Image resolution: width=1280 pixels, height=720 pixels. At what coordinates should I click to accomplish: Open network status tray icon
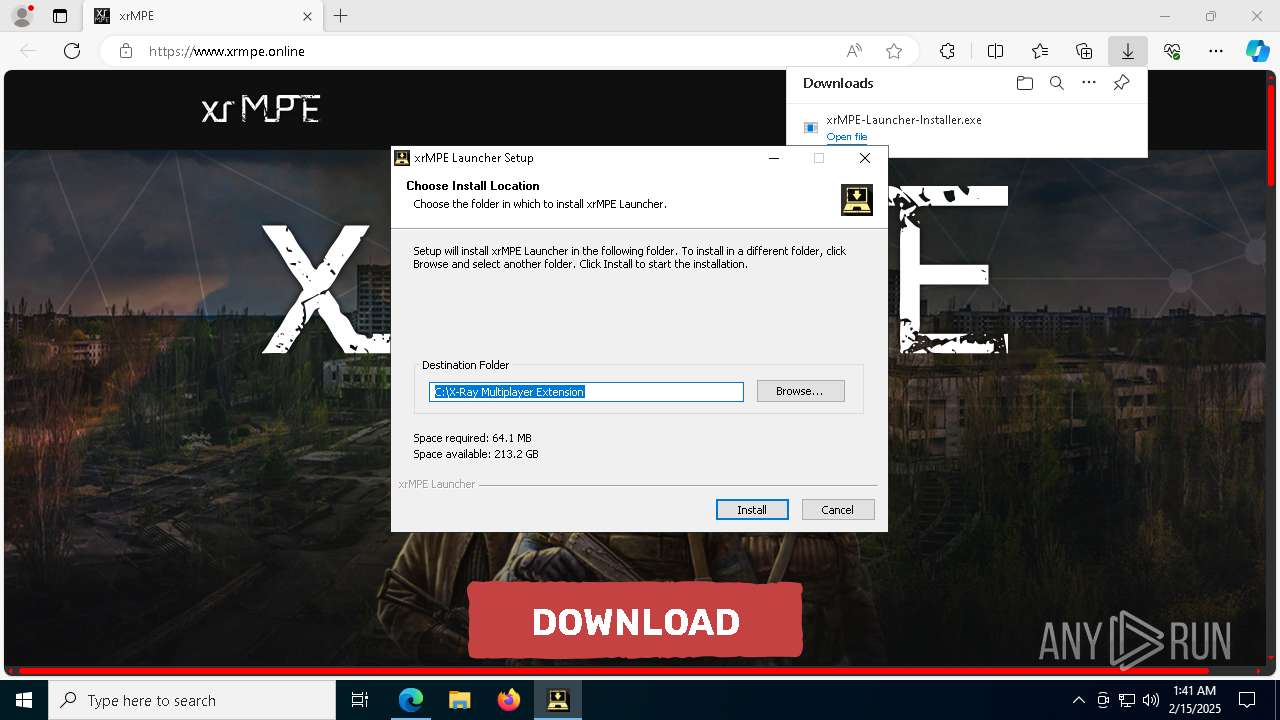(1127, 700)
